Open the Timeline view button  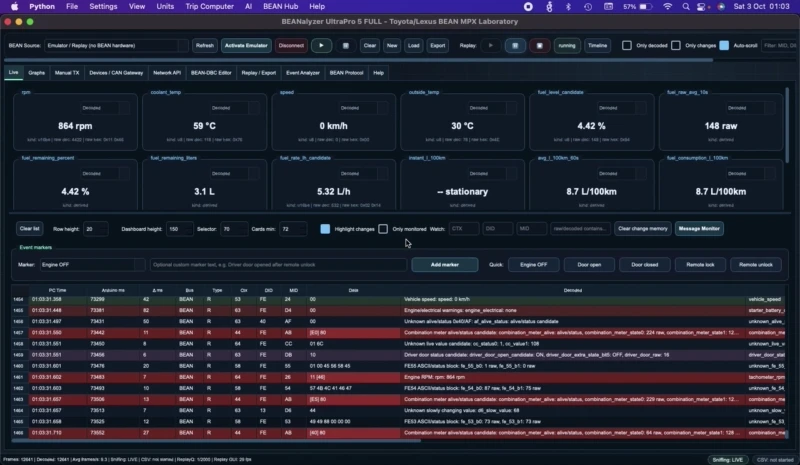click(597, 45)
